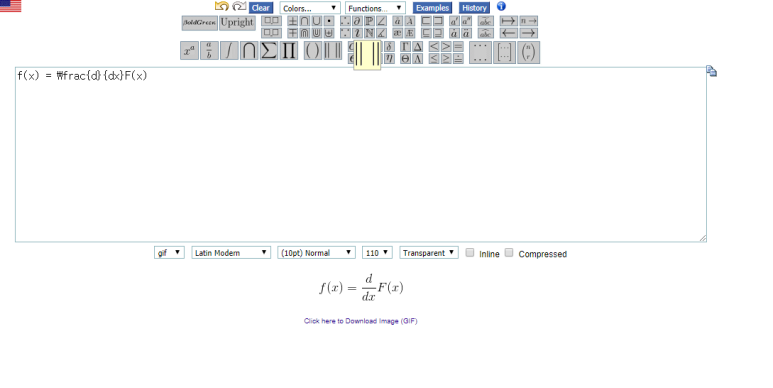773x388 pixels.
Task: Insert the product Pi symbol
Action: [x=289, y=51]
